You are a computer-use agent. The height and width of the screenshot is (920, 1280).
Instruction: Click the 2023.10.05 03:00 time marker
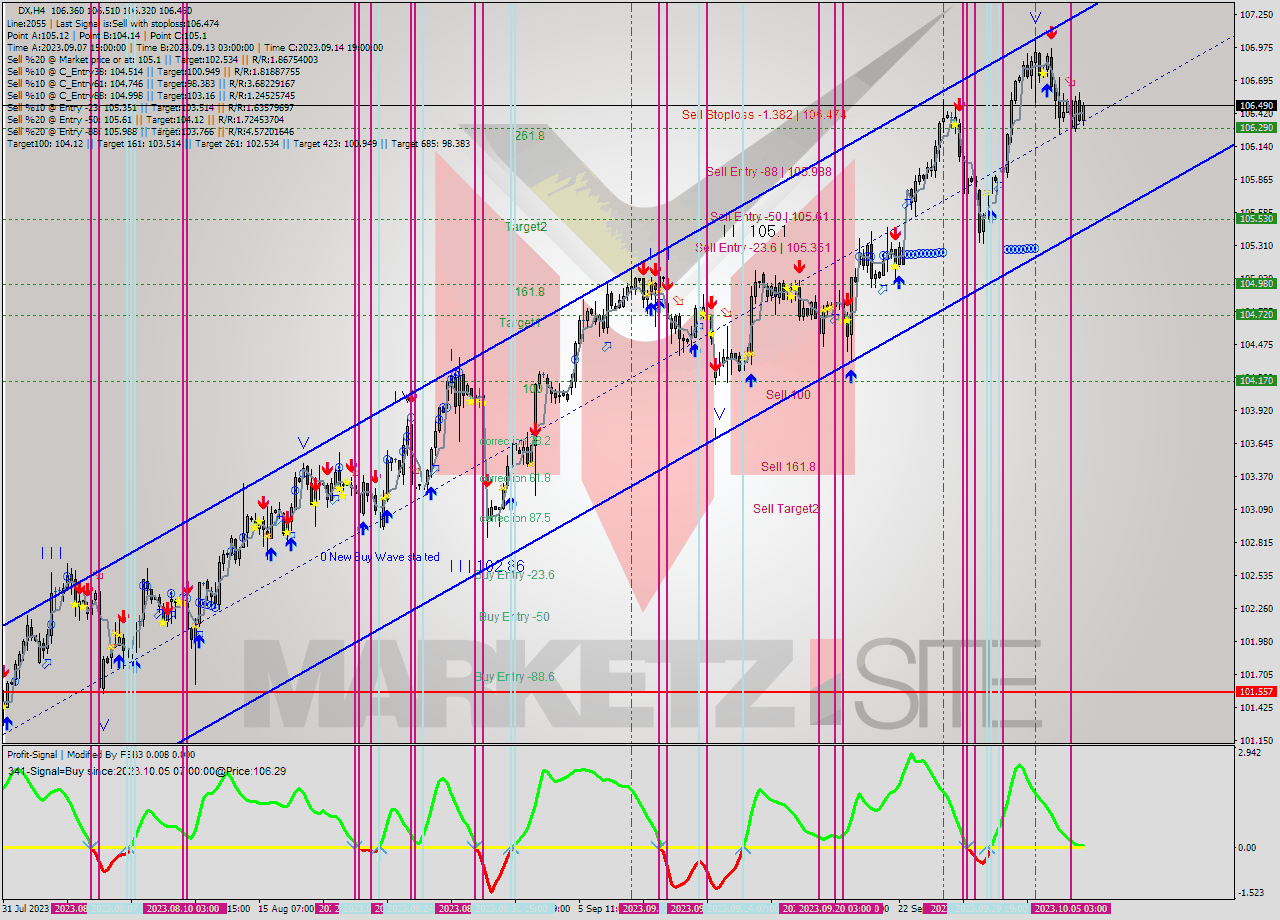point(1070,908)
